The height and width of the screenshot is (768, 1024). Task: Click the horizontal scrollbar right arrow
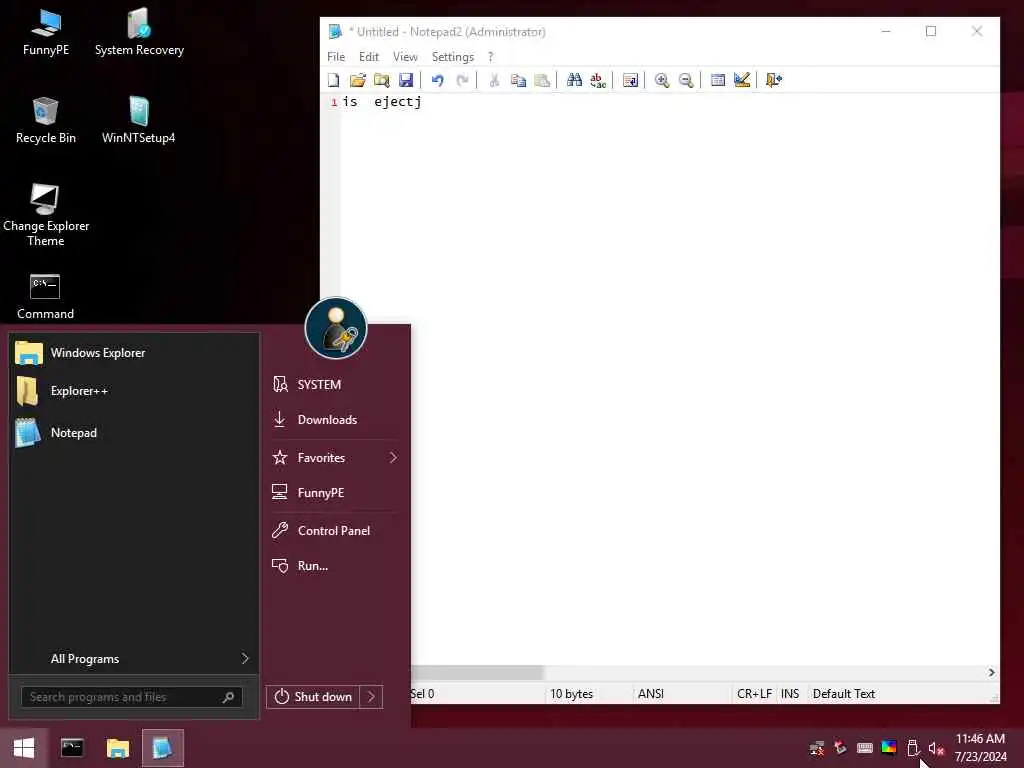(991, 673)
